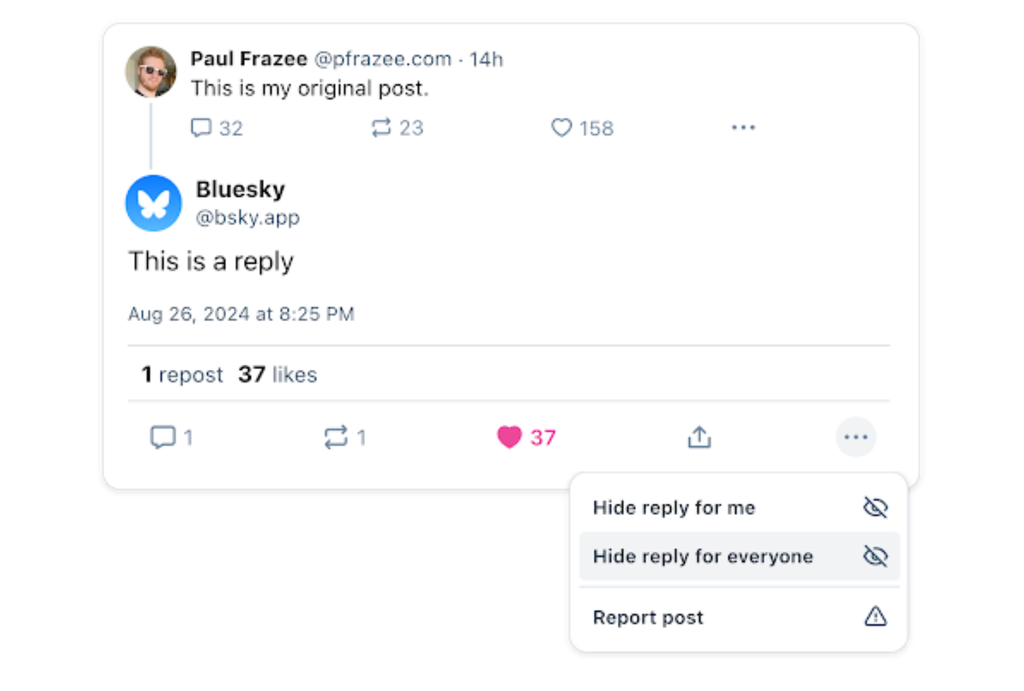Open the @pfrazee.com handle link
This screenshot has height=691, width=1024.
pos(383,59)
